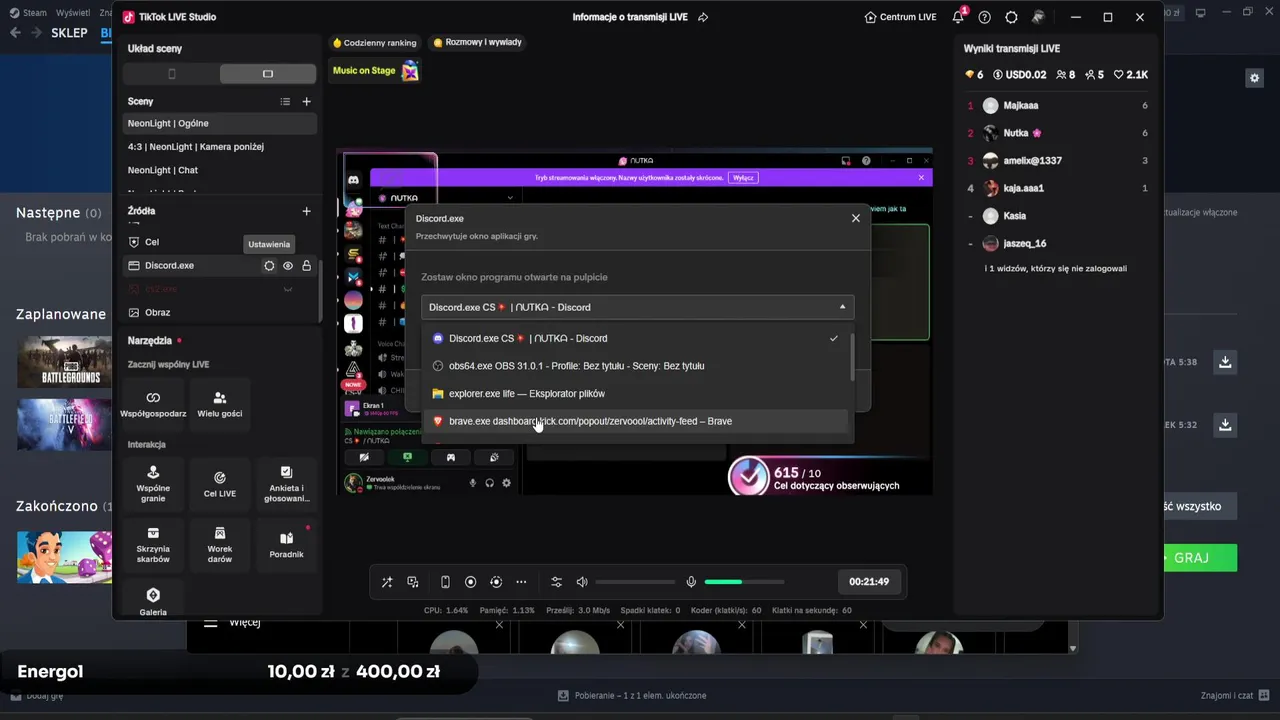This screenshot has width=1280, height=720.
Task: Open the media overlay tool in the bottom toolbar
Action: point(413,582)
